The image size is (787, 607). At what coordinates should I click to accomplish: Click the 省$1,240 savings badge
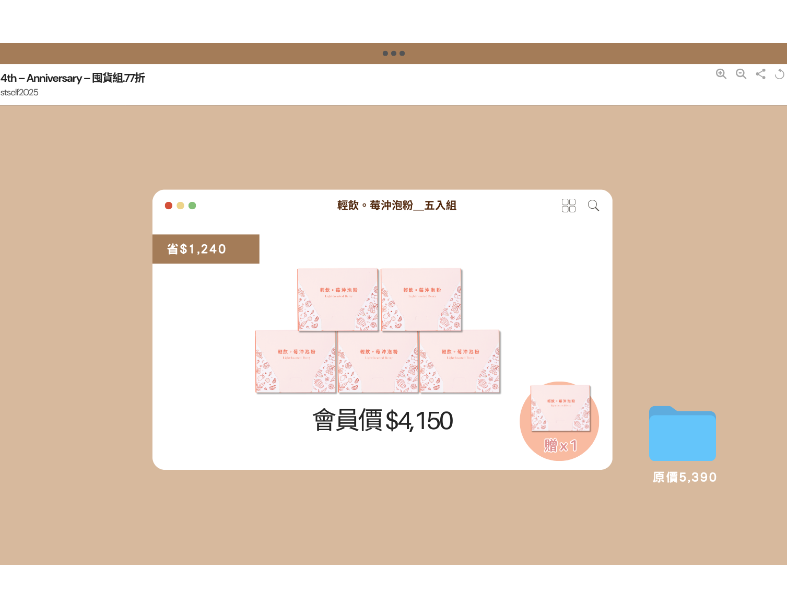tap(205, 249)
